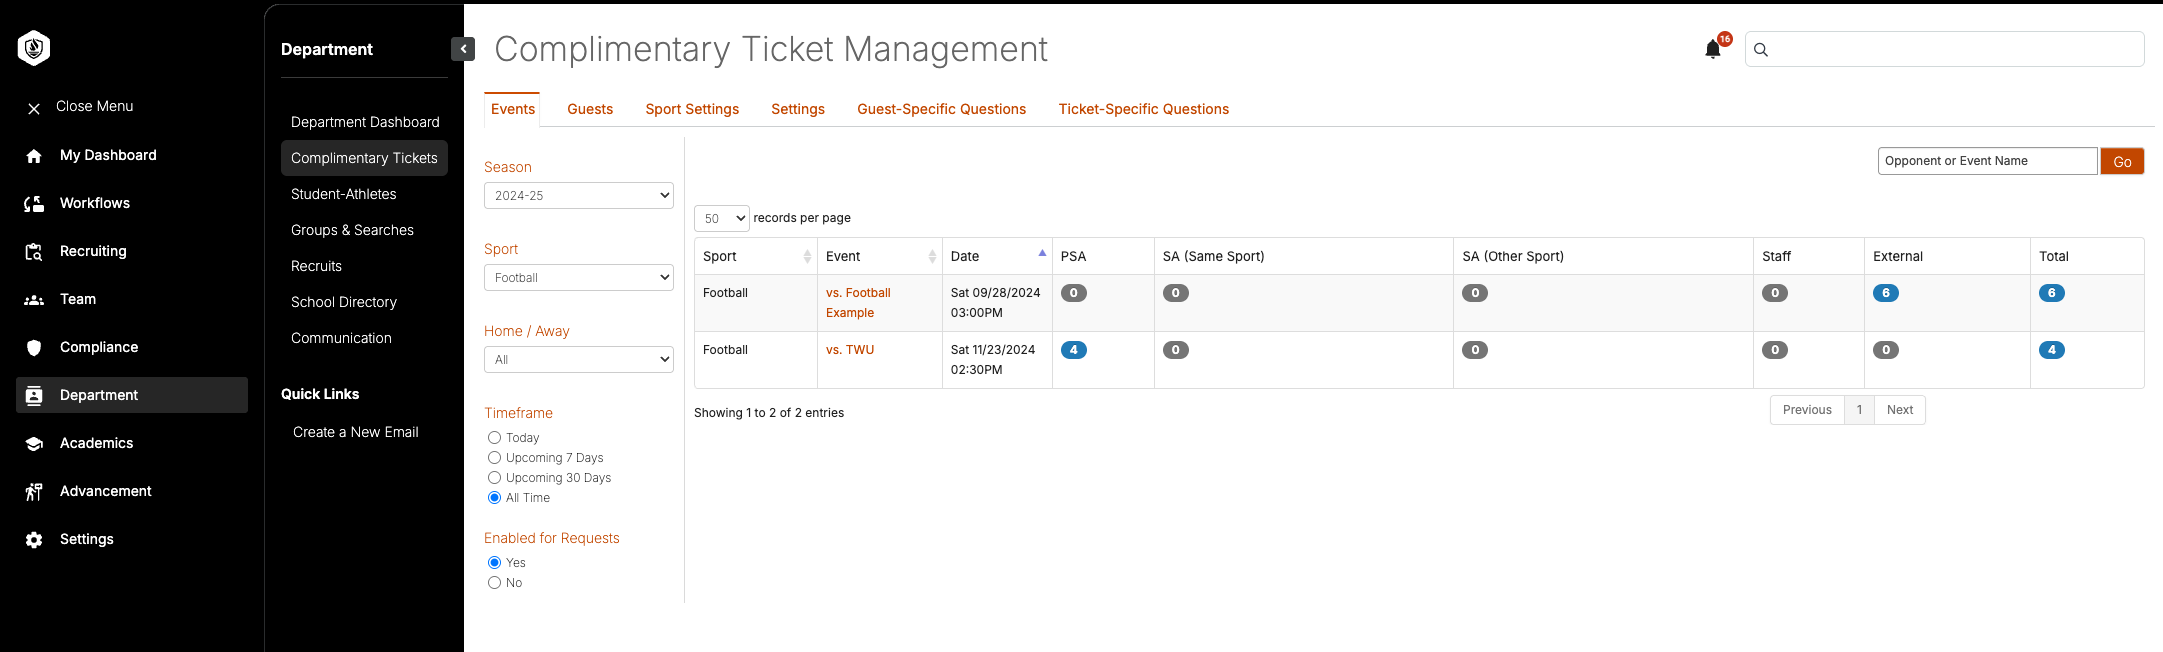Click the Previous pagination button
This screenshot has height=652, width=2163.
1807,410
